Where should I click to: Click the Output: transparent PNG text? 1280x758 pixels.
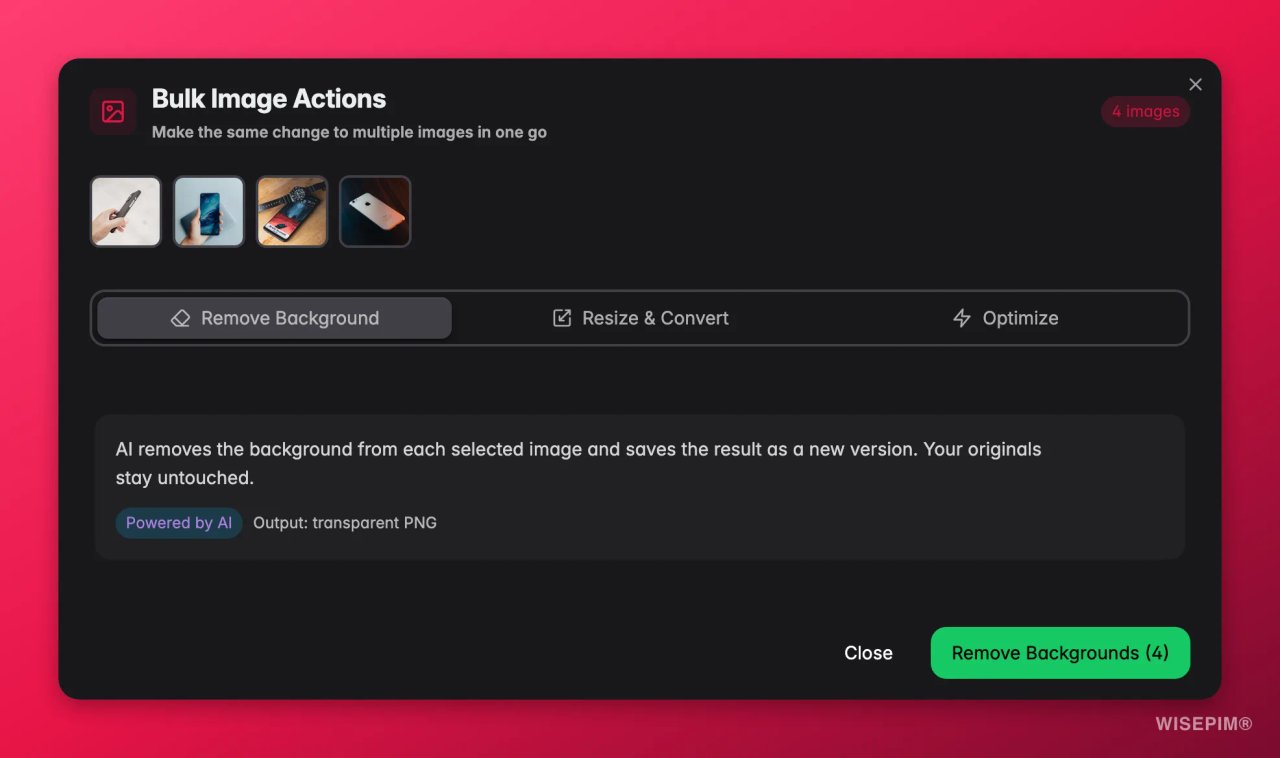click(345, 523)
